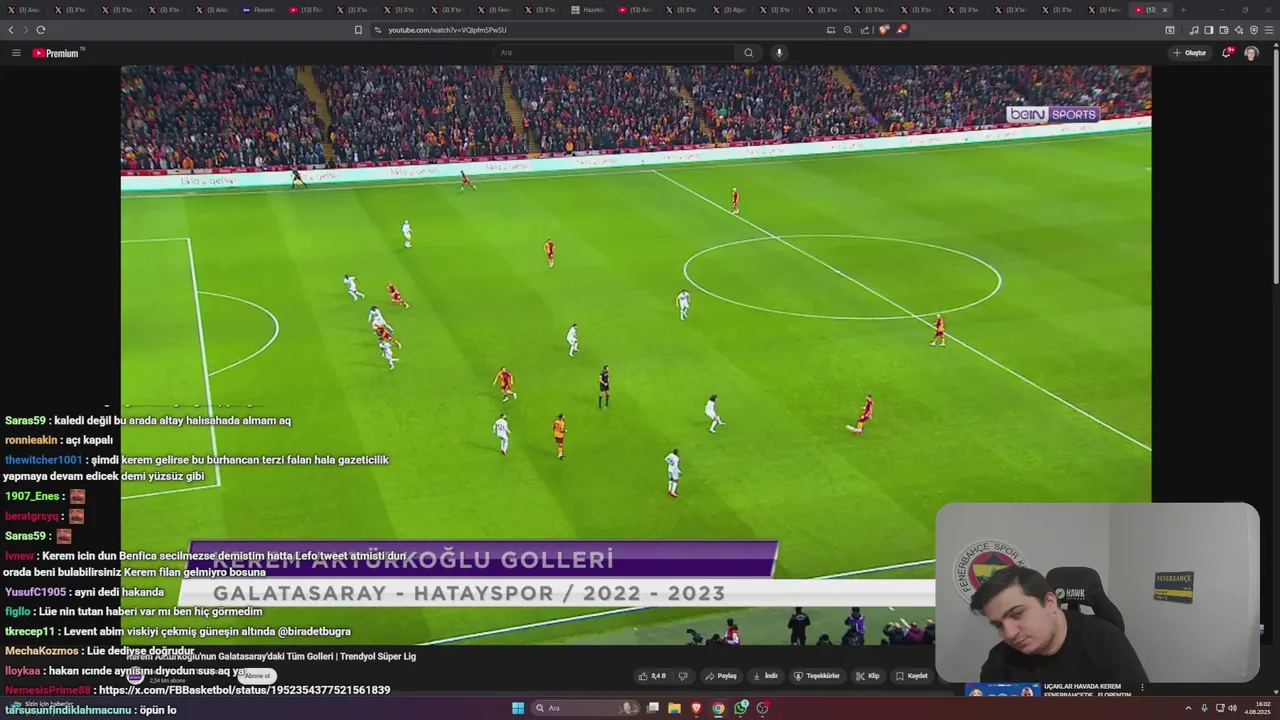Click the beIN SPORTS logo in video

[1052, 114]
